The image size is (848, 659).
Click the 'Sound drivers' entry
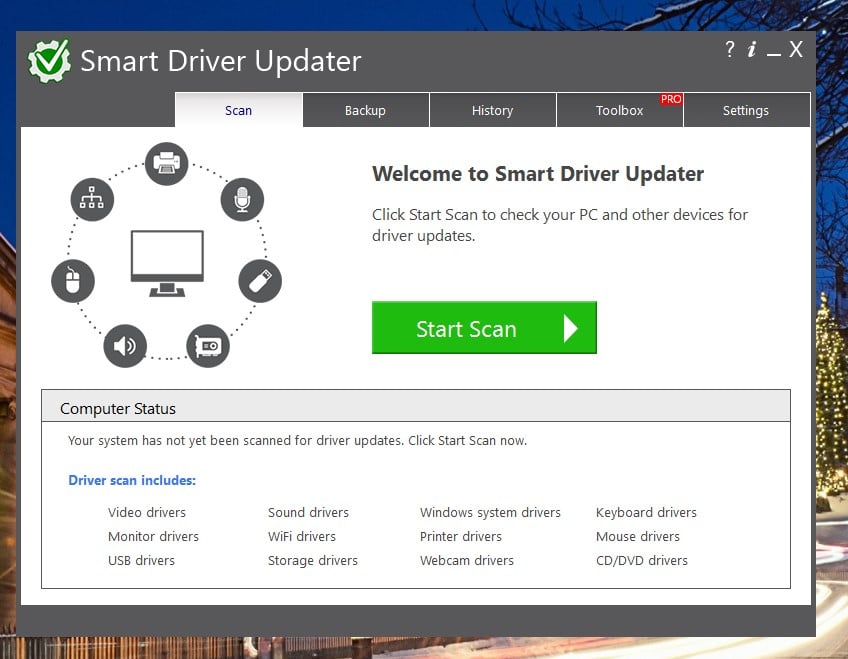coord(308,512)
